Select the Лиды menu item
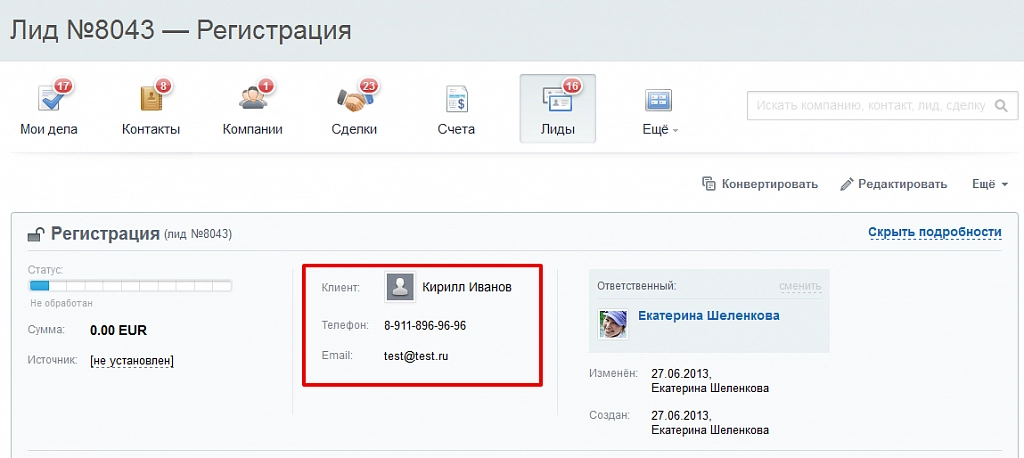Screen dimensions: 1024x458 click(557, 108)
